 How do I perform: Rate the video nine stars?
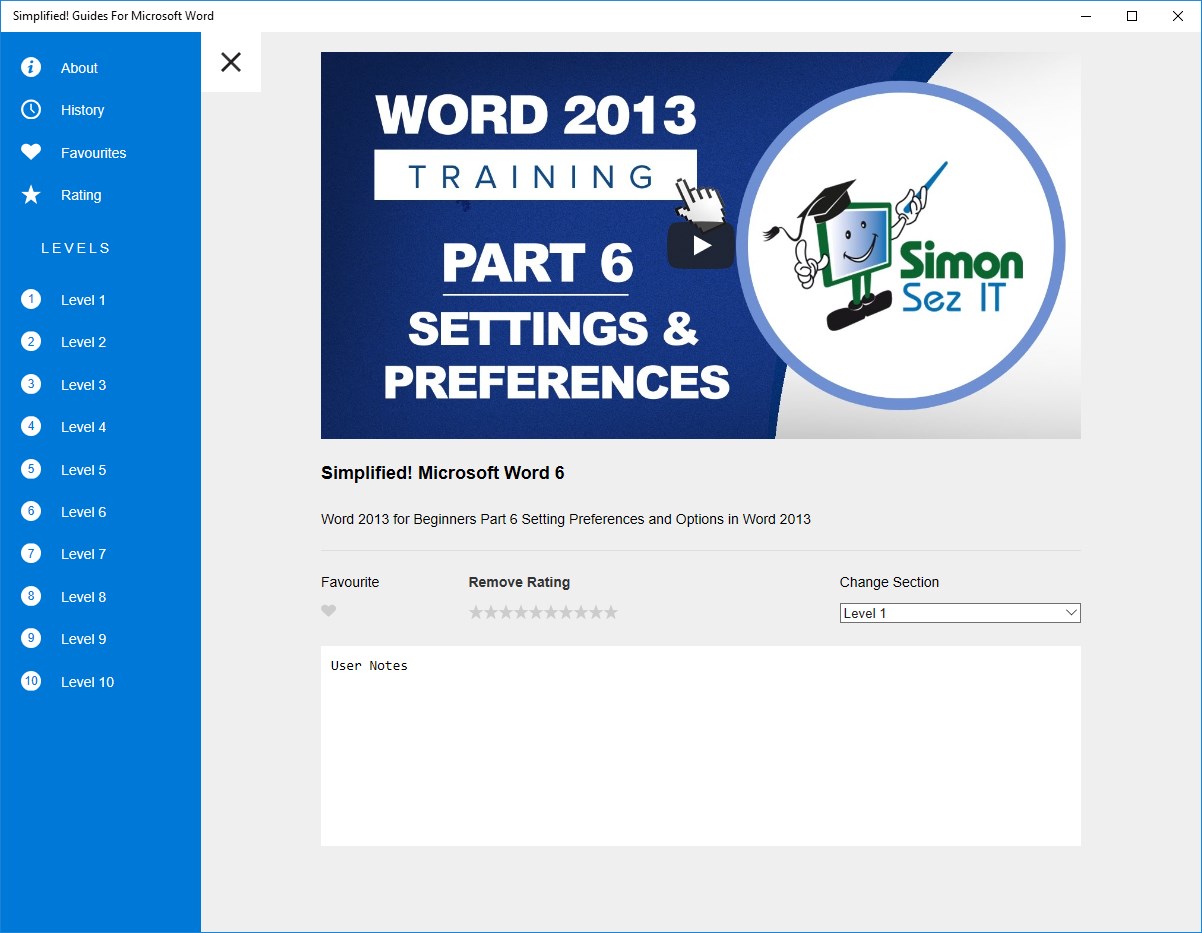(596, 612)
